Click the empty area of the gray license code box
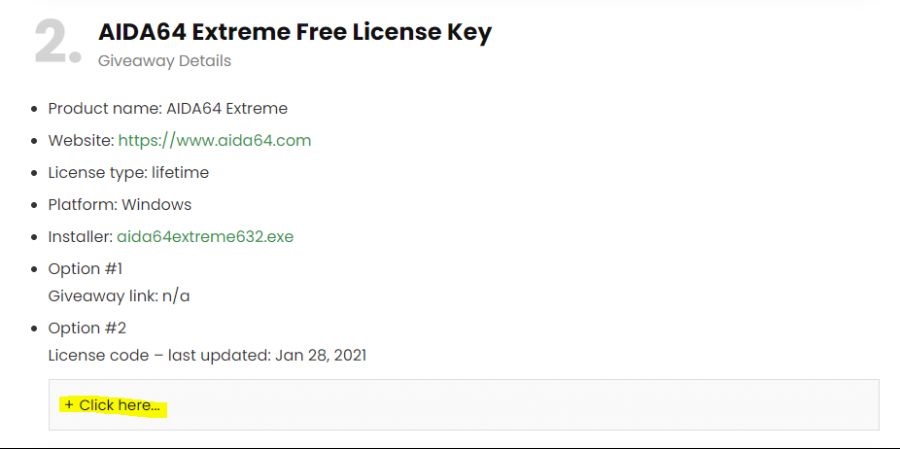900x449 pixels. [x=520, y=405]
